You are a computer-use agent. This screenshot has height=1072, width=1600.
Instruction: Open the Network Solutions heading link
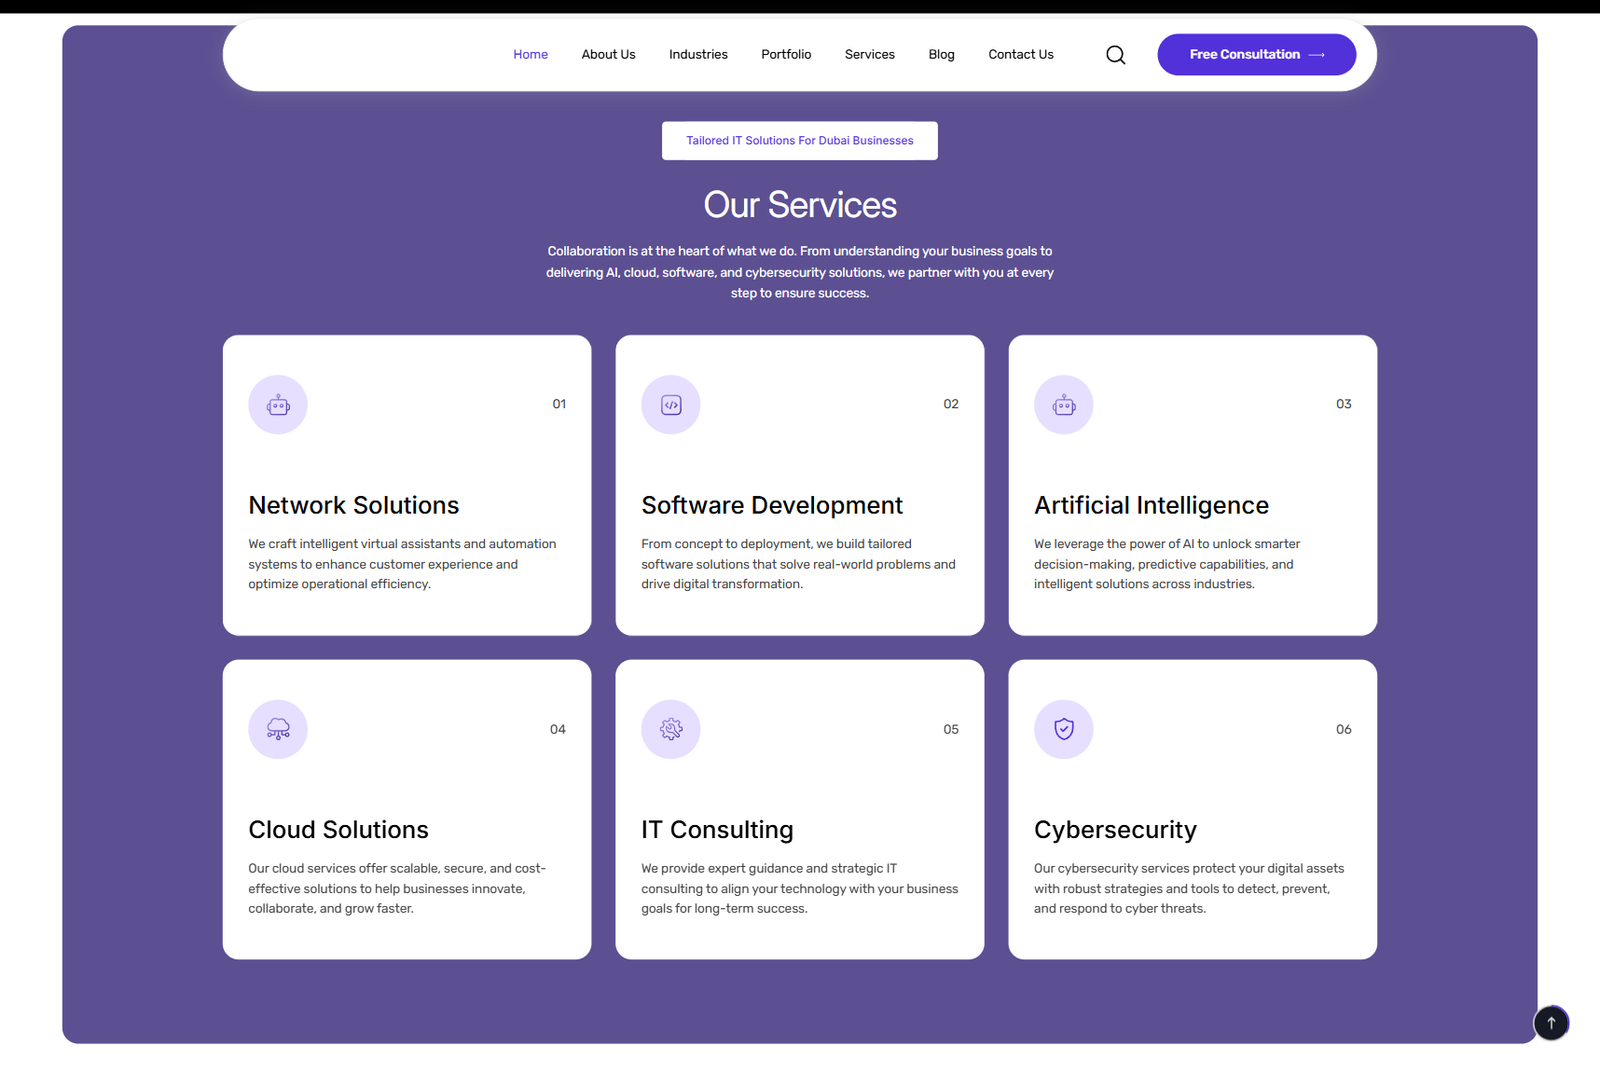(354, 505)
